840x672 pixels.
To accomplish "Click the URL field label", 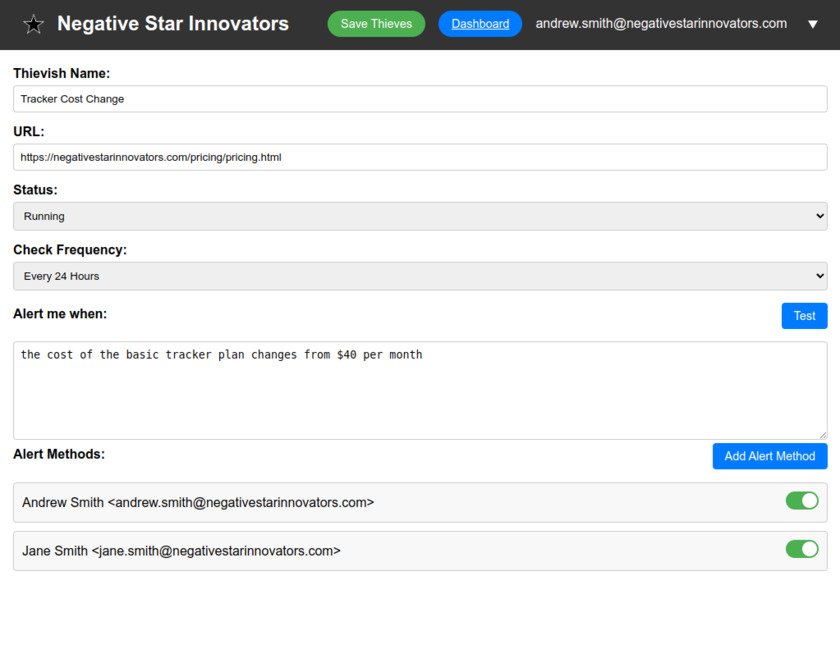I will (29, 132).
